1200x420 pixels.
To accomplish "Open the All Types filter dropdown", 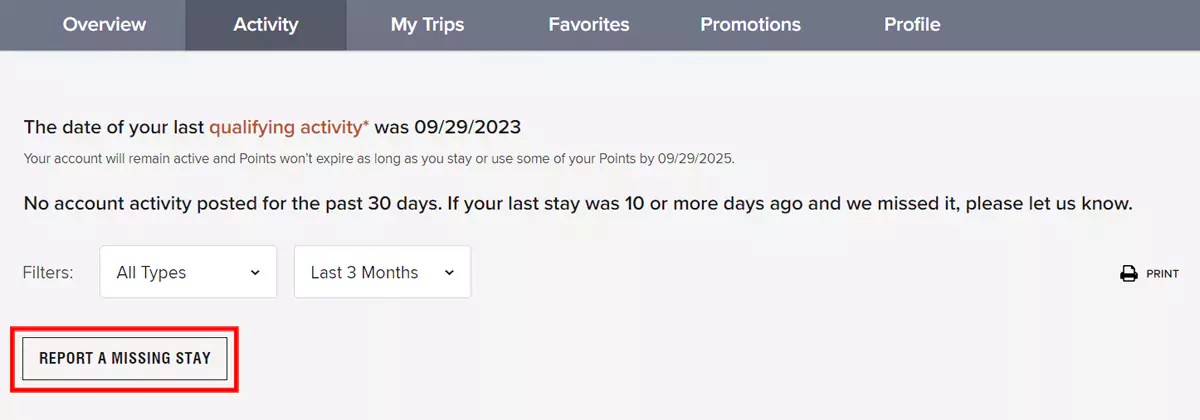I will 188,272.
